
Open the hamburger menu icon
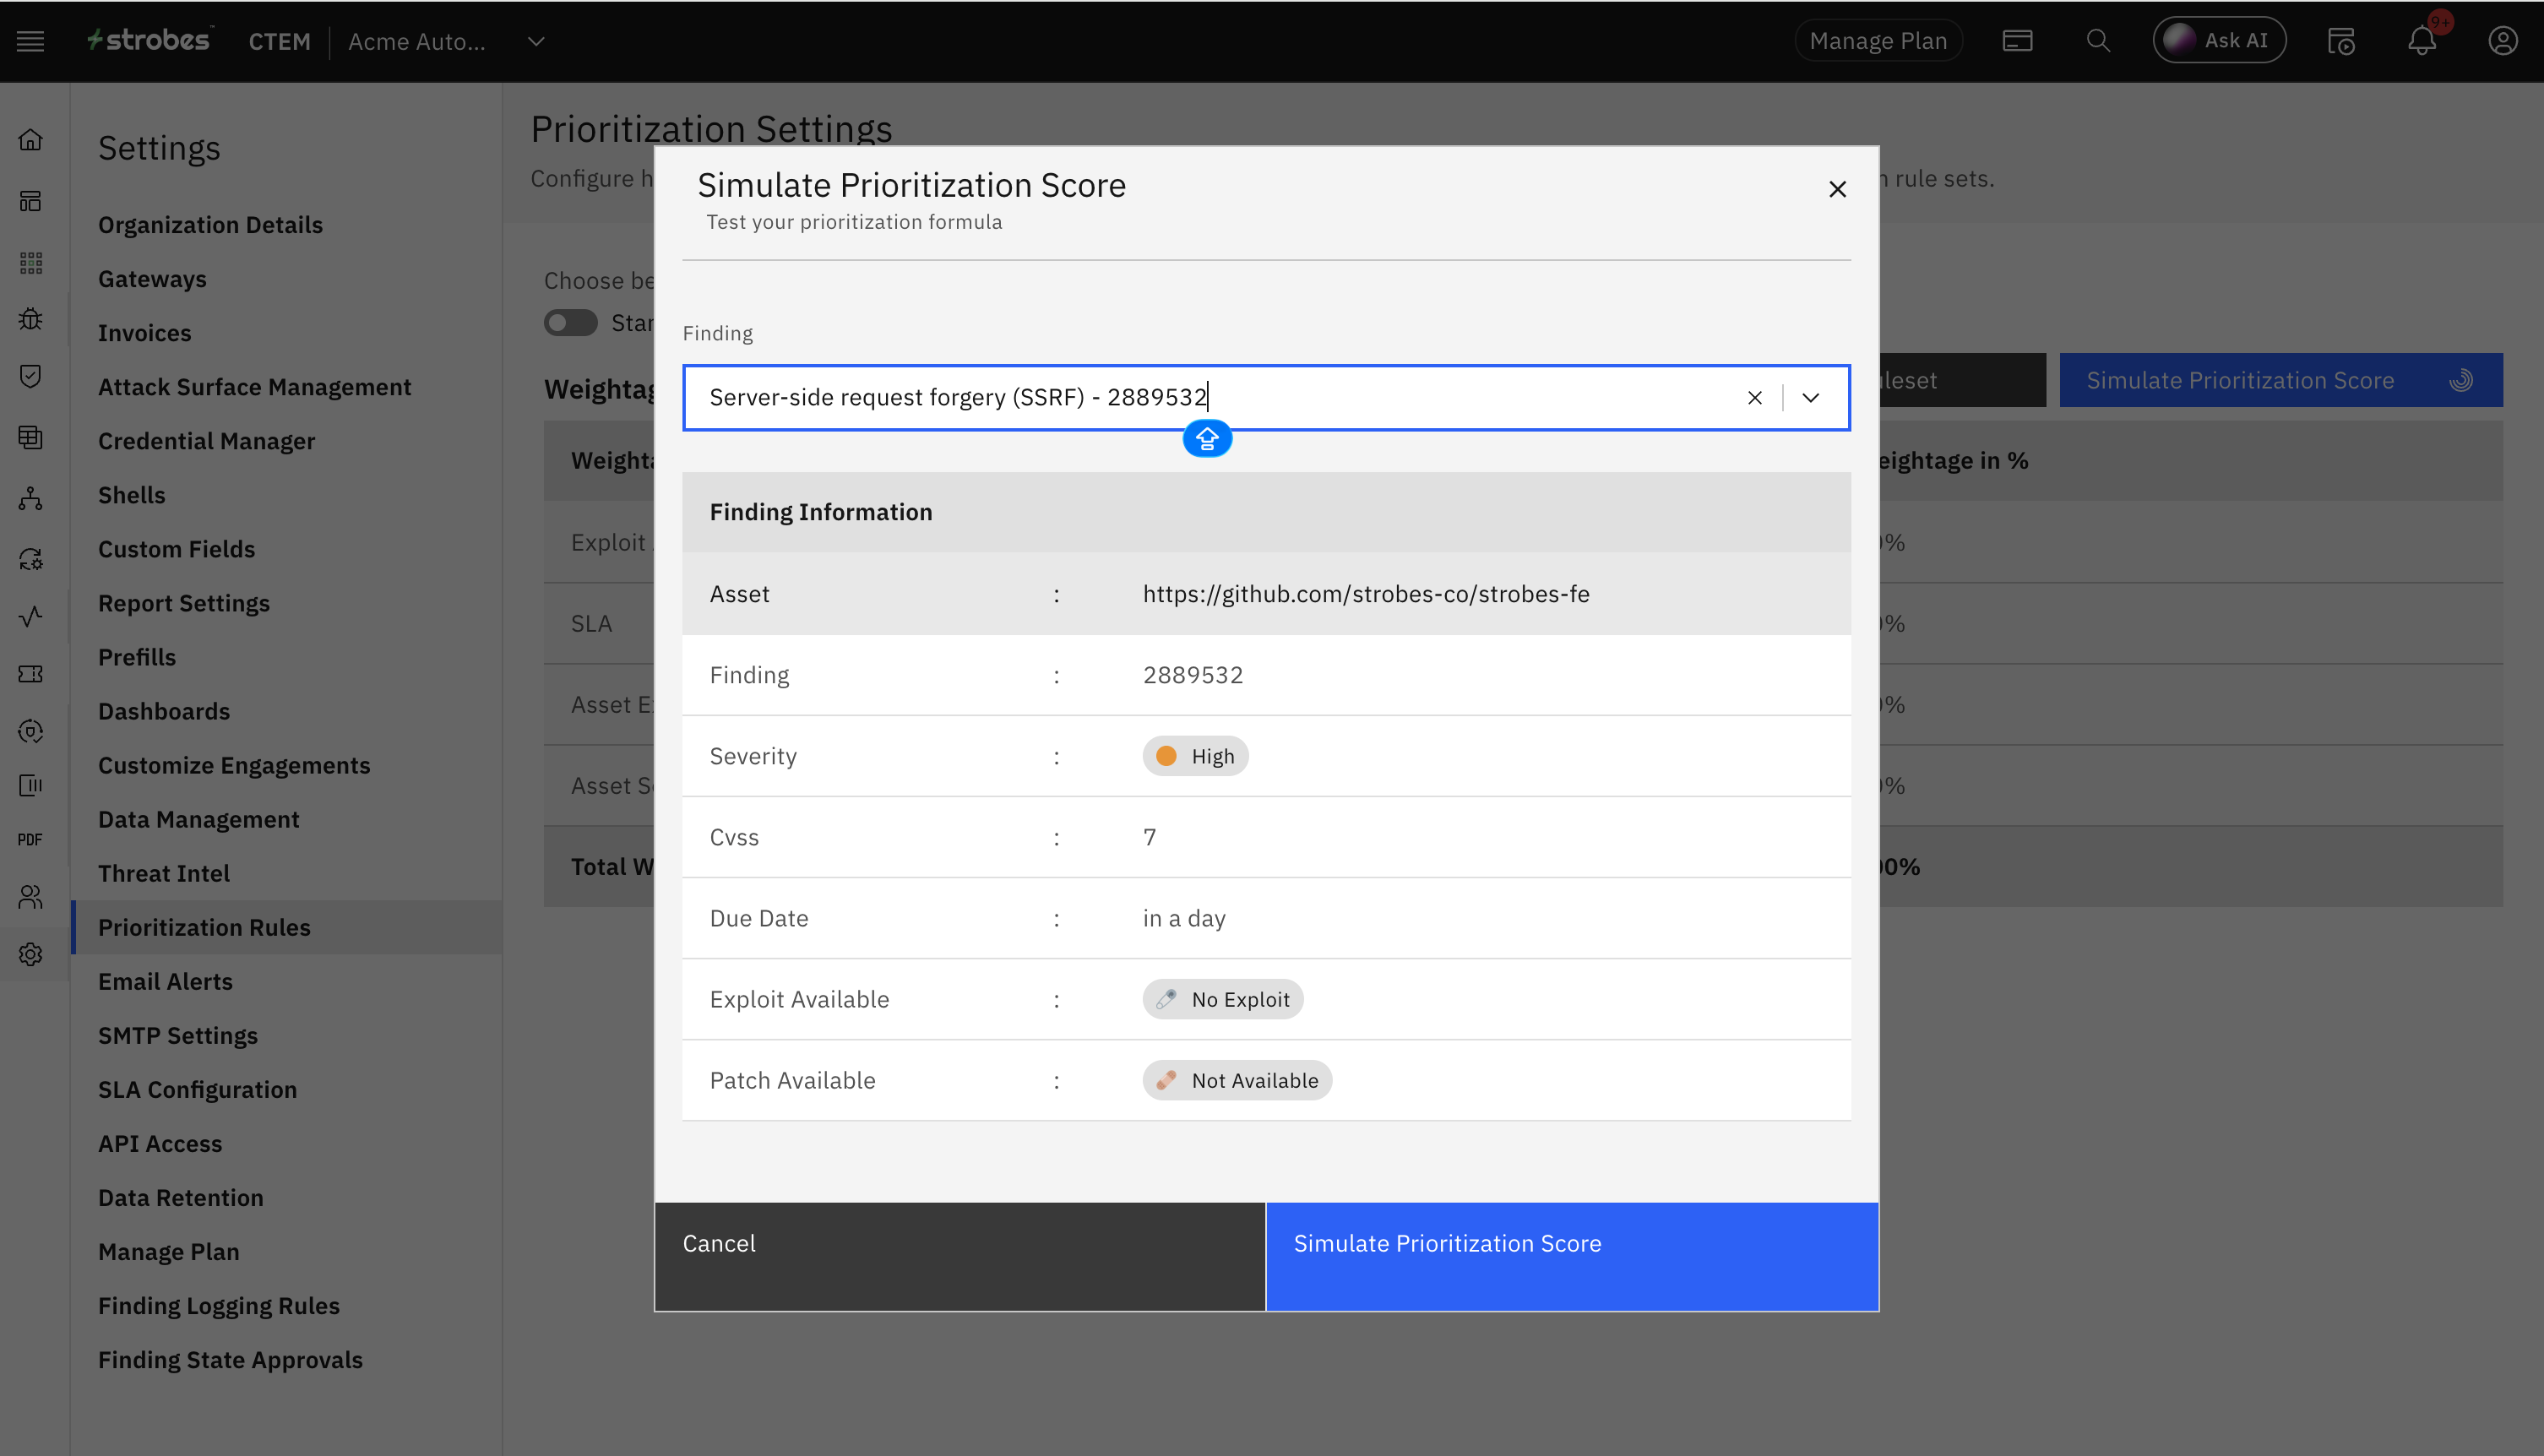[31, 41]
